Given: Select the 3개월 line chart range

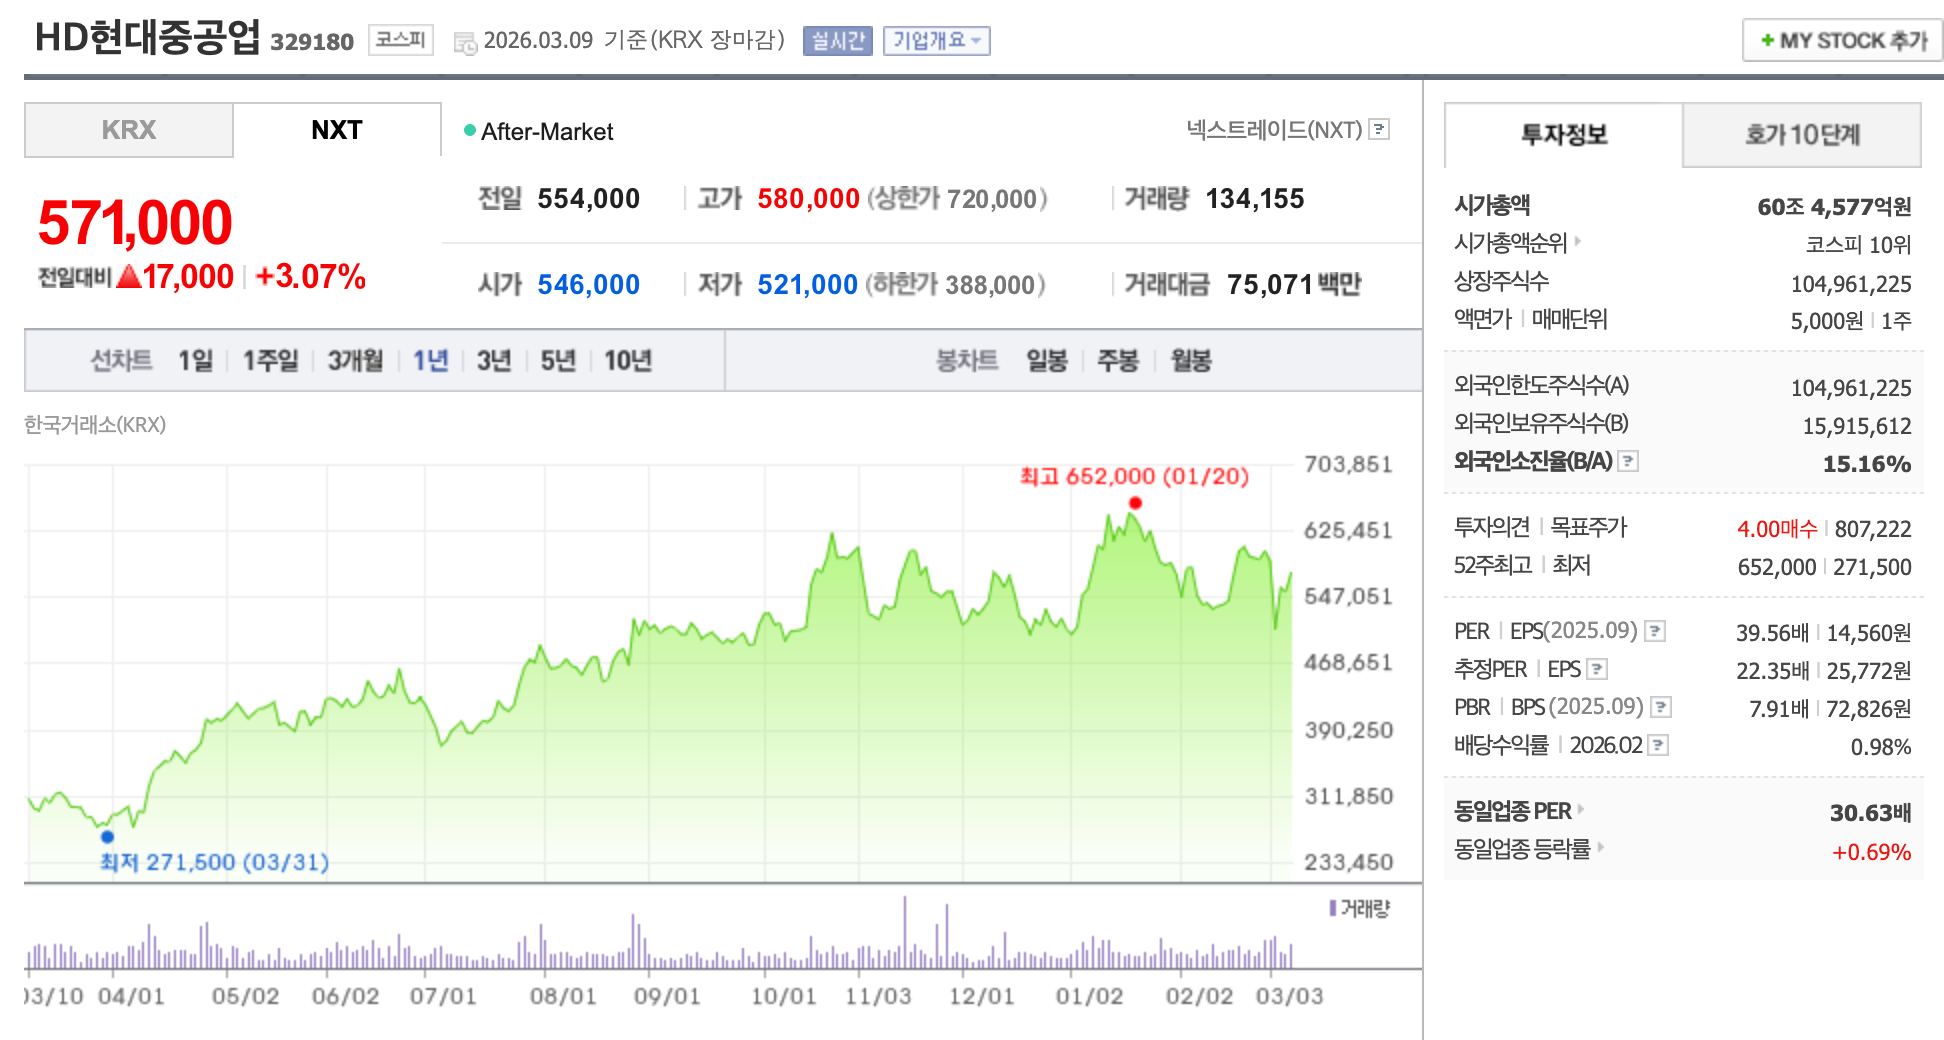Looking at the screenshot, I should pos(356,360).
